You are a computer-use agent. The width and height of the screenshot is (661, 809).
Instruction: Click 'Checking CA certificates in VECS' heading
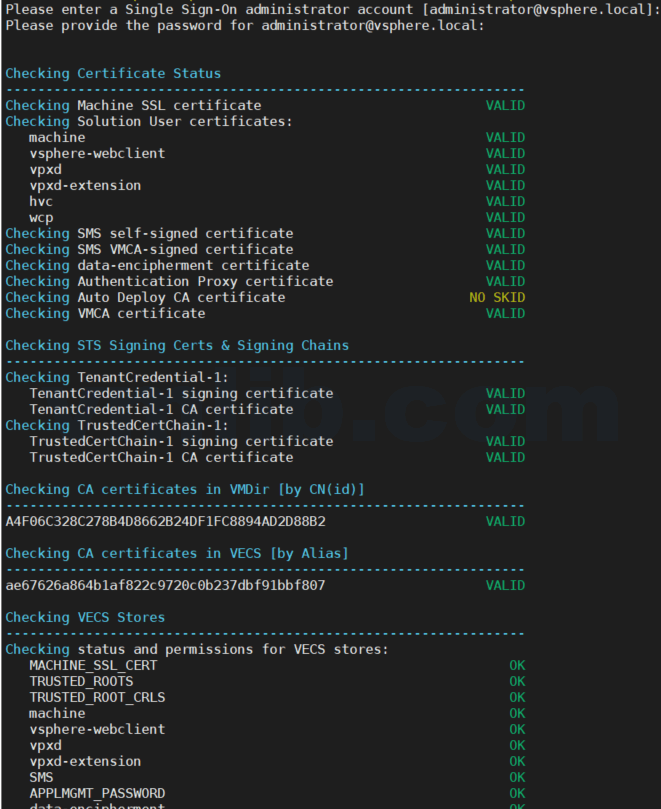tap(177, 553)
